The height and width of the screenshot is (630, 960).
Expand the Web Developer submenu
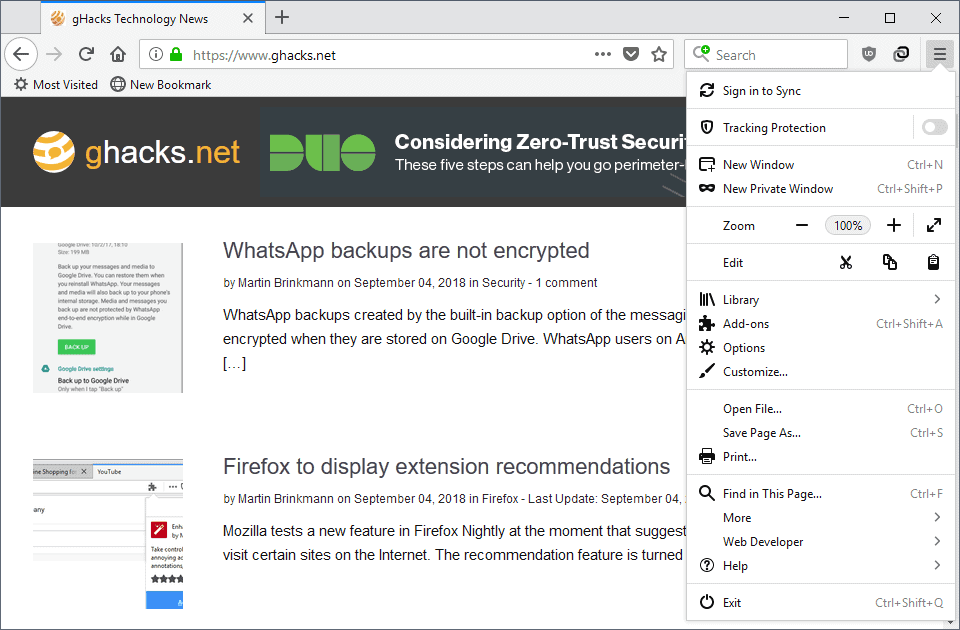764,541
